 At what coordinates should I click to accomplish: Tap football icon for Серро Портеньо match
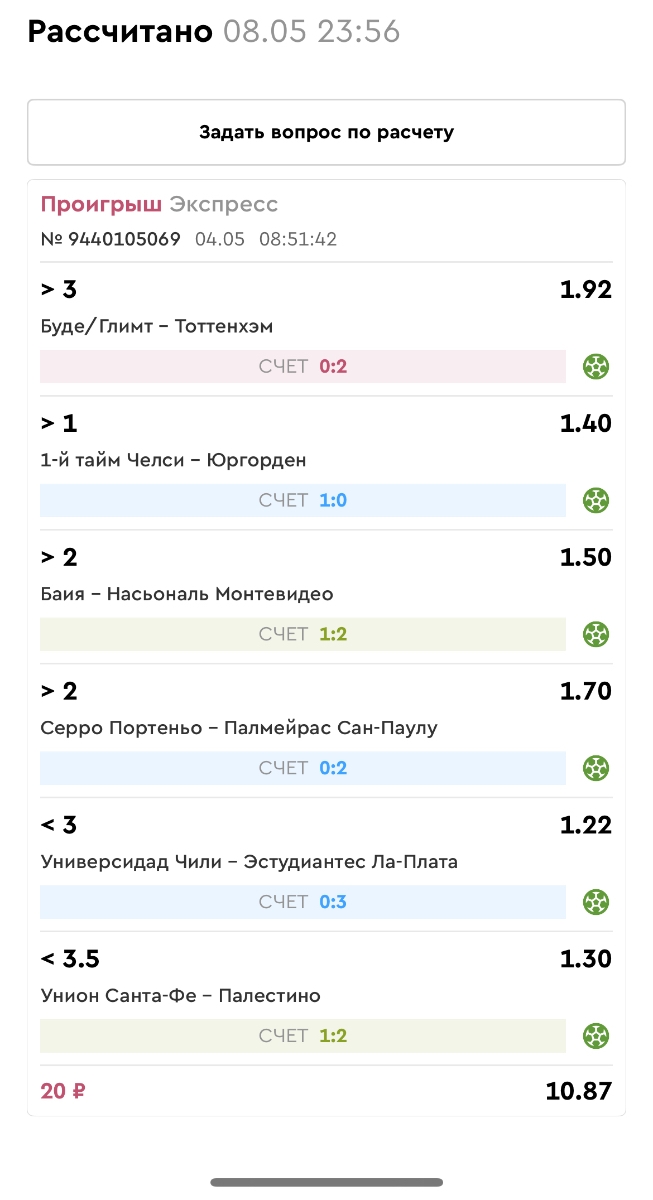597,768
